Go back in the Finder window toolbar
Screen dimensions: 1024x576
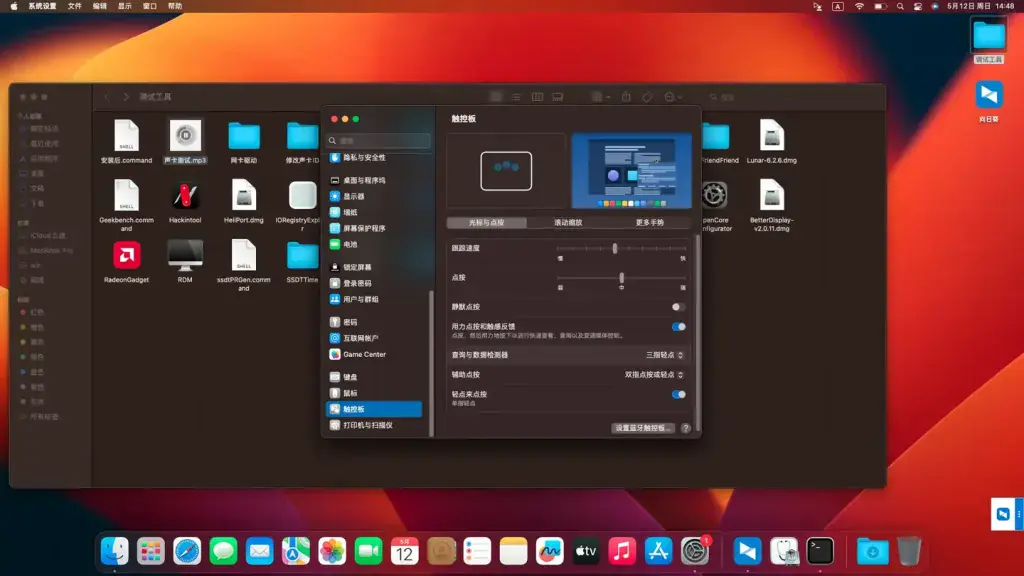106,97
